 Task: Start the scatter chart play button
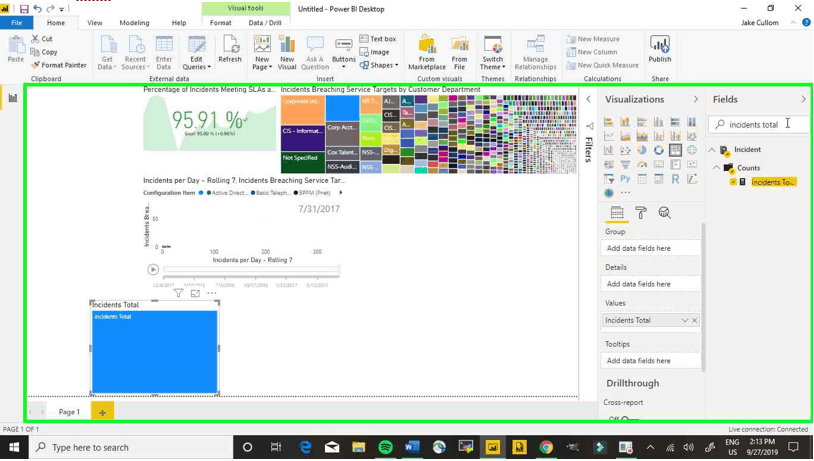click(153, 269)
